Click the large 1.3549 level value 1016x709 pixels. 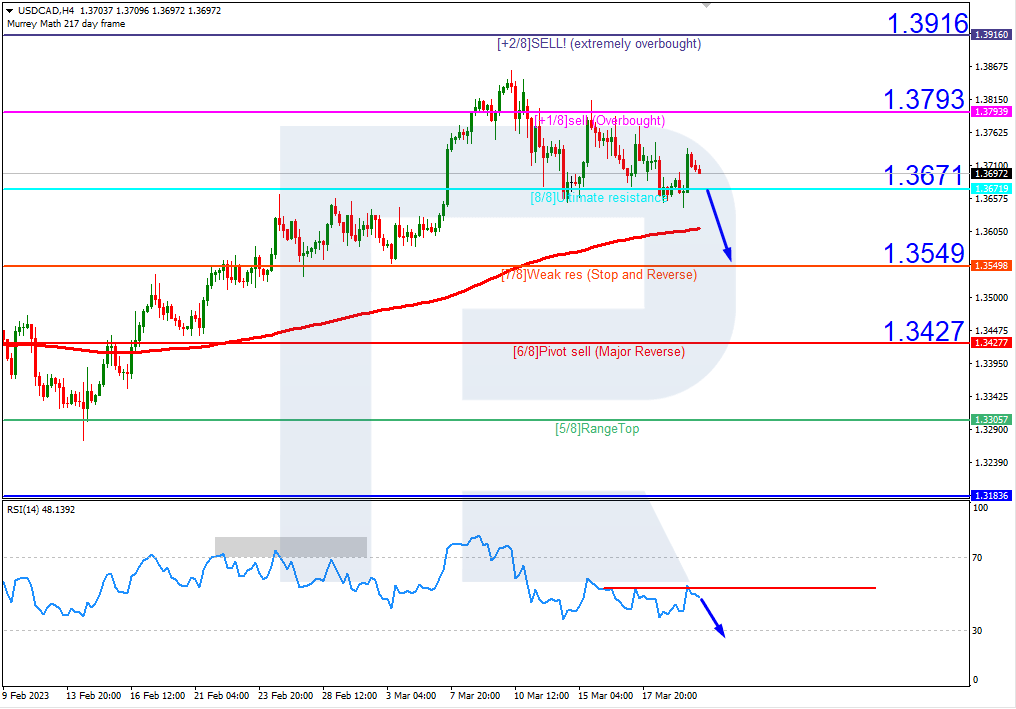coord(924,253)
